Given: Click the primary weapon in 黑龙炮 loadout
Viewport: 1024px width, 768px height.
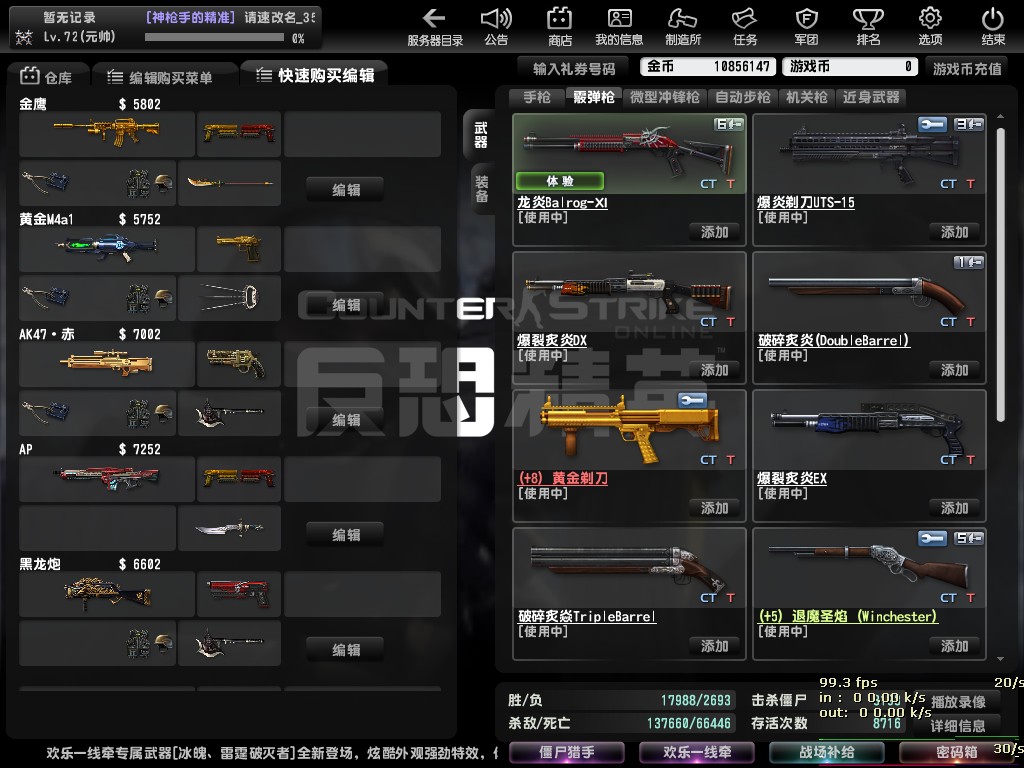Looking at the screenshot, I should pyautogui.click(x=106, y=594).
